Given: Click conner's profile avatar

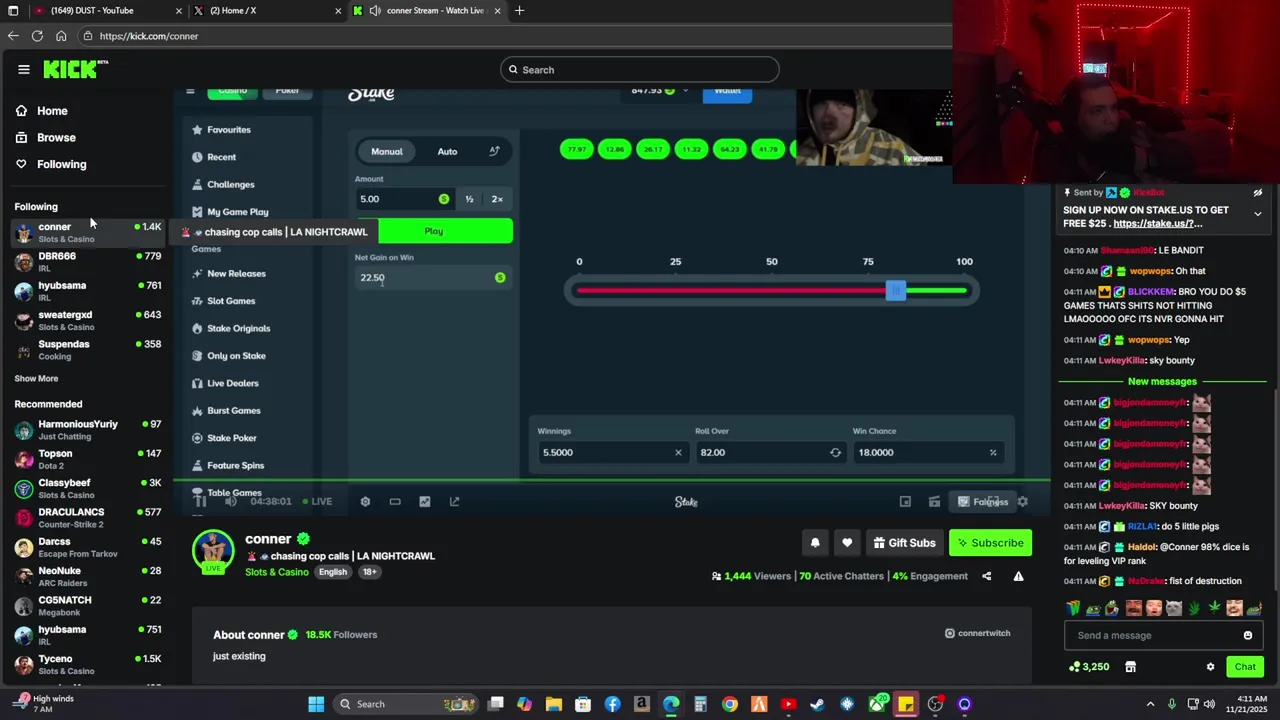Looking at the screenshot, I should point(212,552).
